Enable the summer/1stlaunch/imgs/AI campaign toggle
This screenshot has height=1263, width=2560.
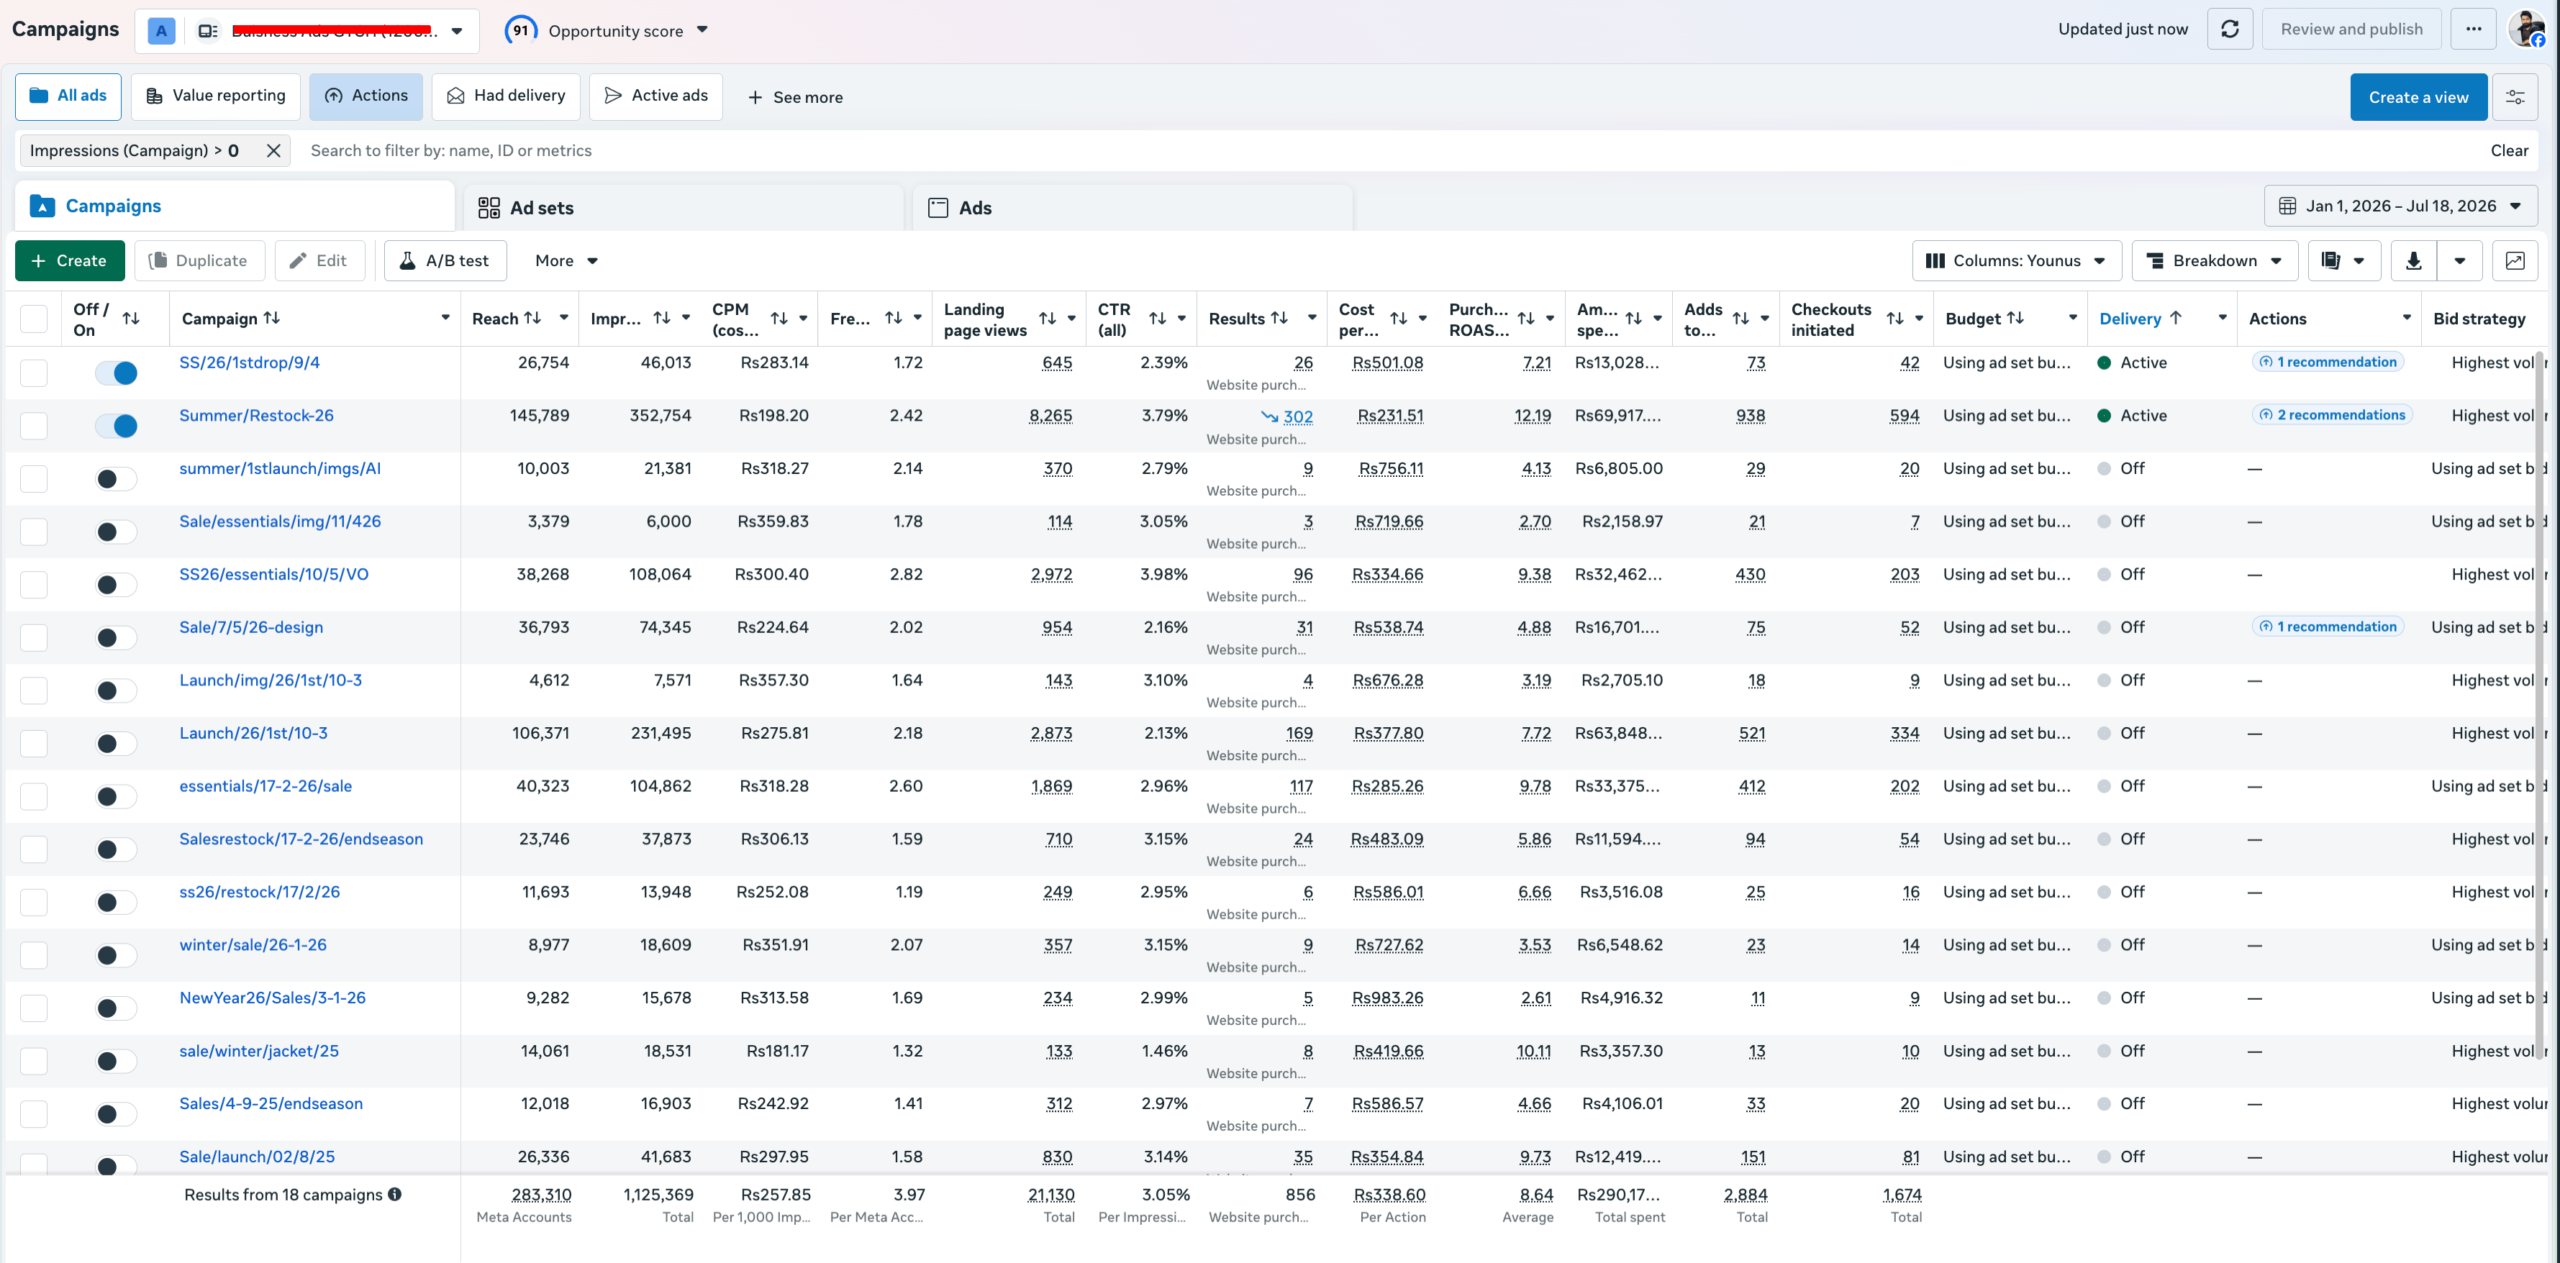click(x=116, y=479)
